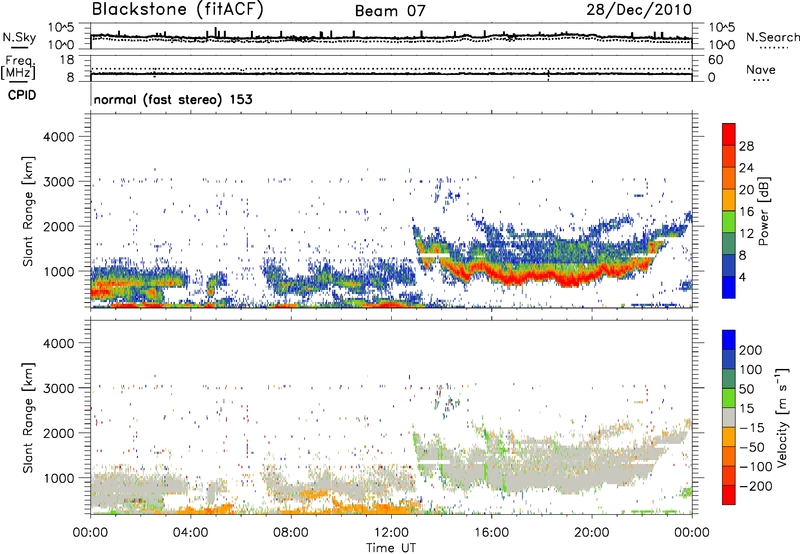This screenshot has height=554, width=800.
Task: Click the 'Blackstone (fitACF)' plot title
Action: tap(178, 10)
